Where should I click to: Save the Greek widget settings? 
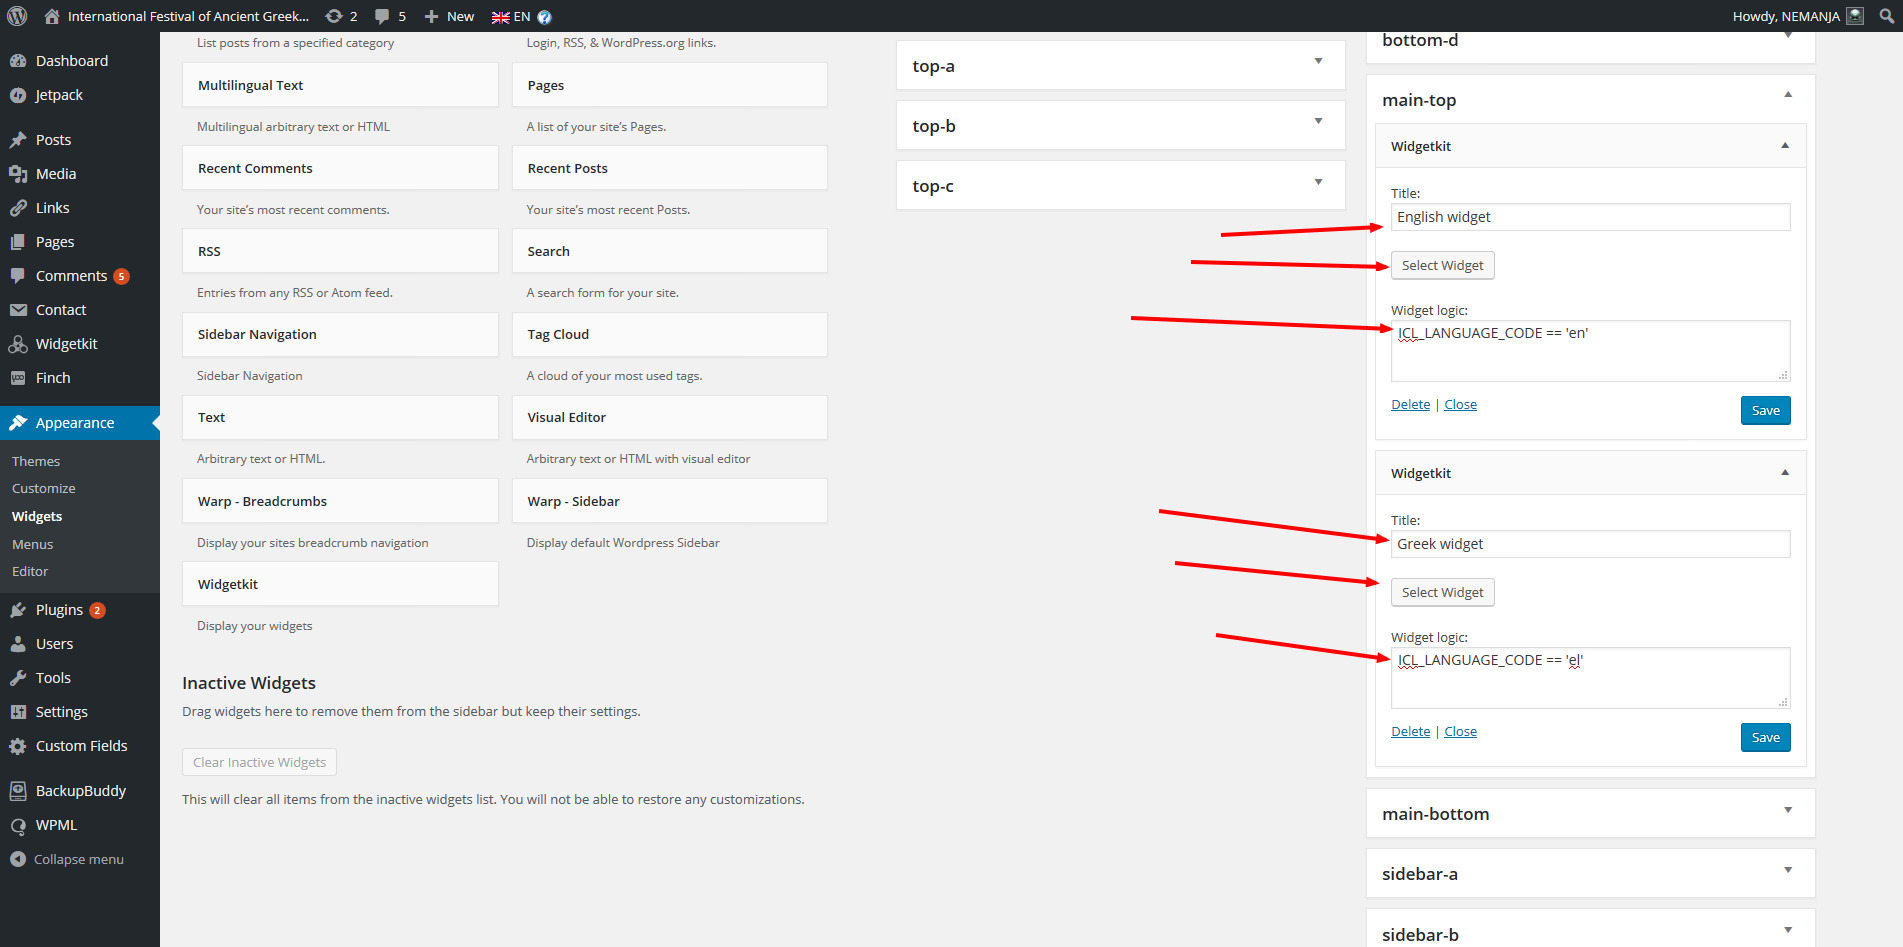(1765, 737)
